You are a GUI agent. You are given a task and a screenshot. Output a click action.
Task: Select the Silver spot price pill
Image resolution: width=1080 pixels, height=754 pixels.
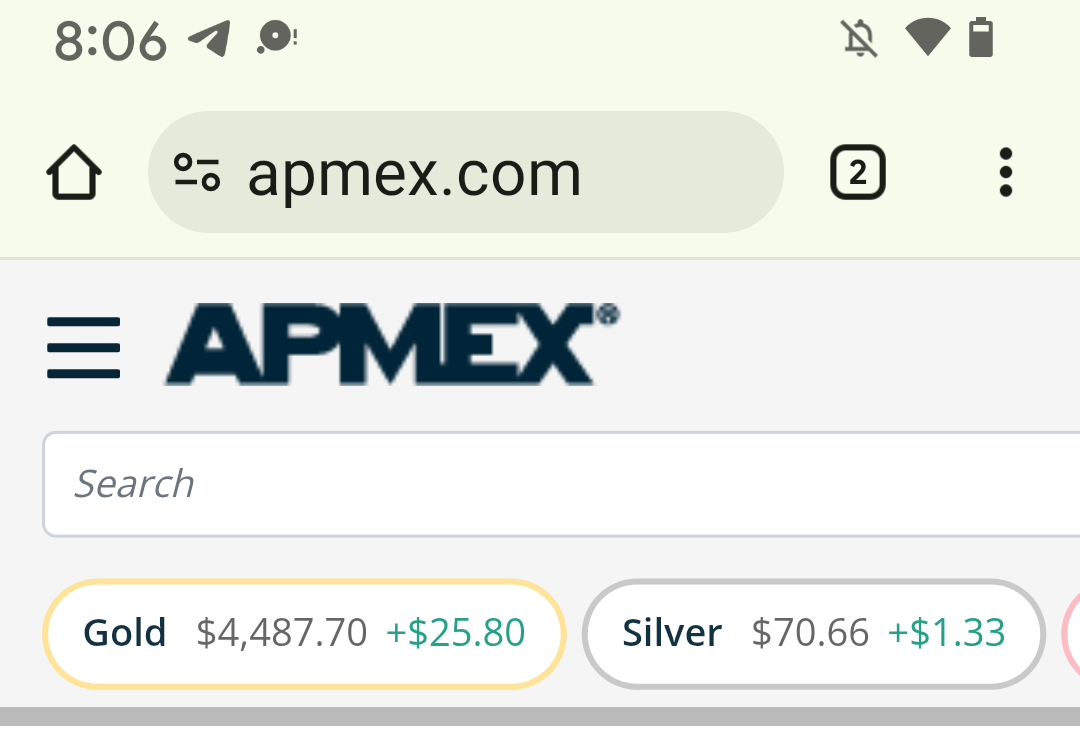pos(813,633)
